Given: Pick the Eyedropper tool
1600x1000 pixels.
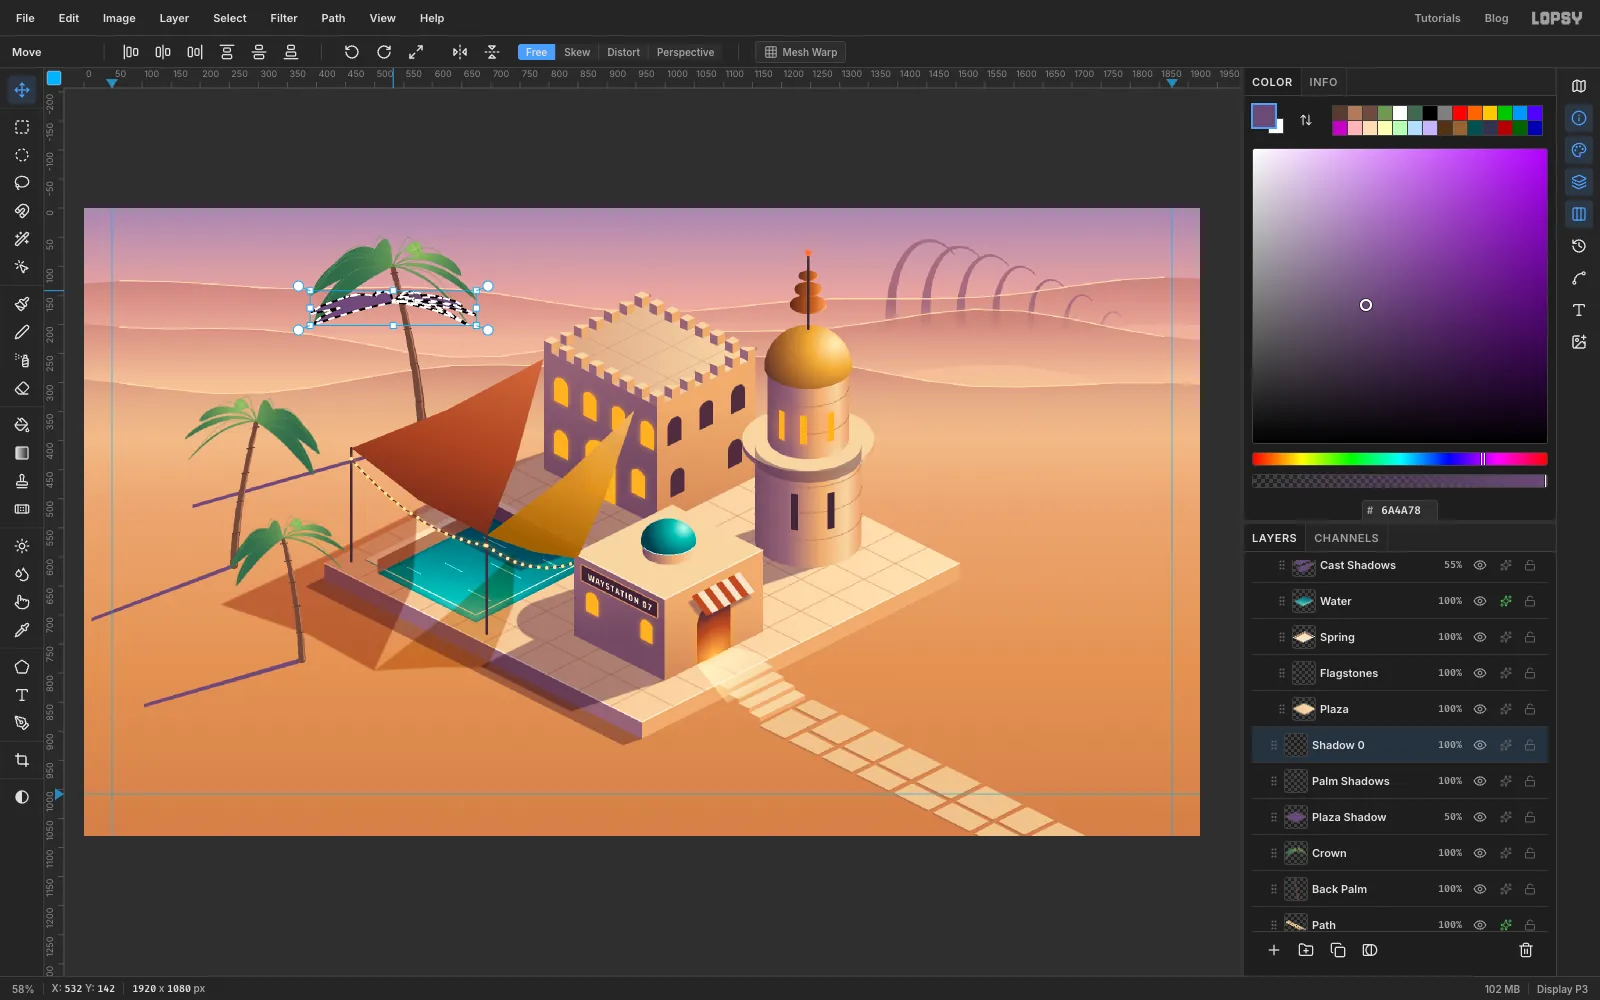Looking at the screenshot, I should coord(22,630).
